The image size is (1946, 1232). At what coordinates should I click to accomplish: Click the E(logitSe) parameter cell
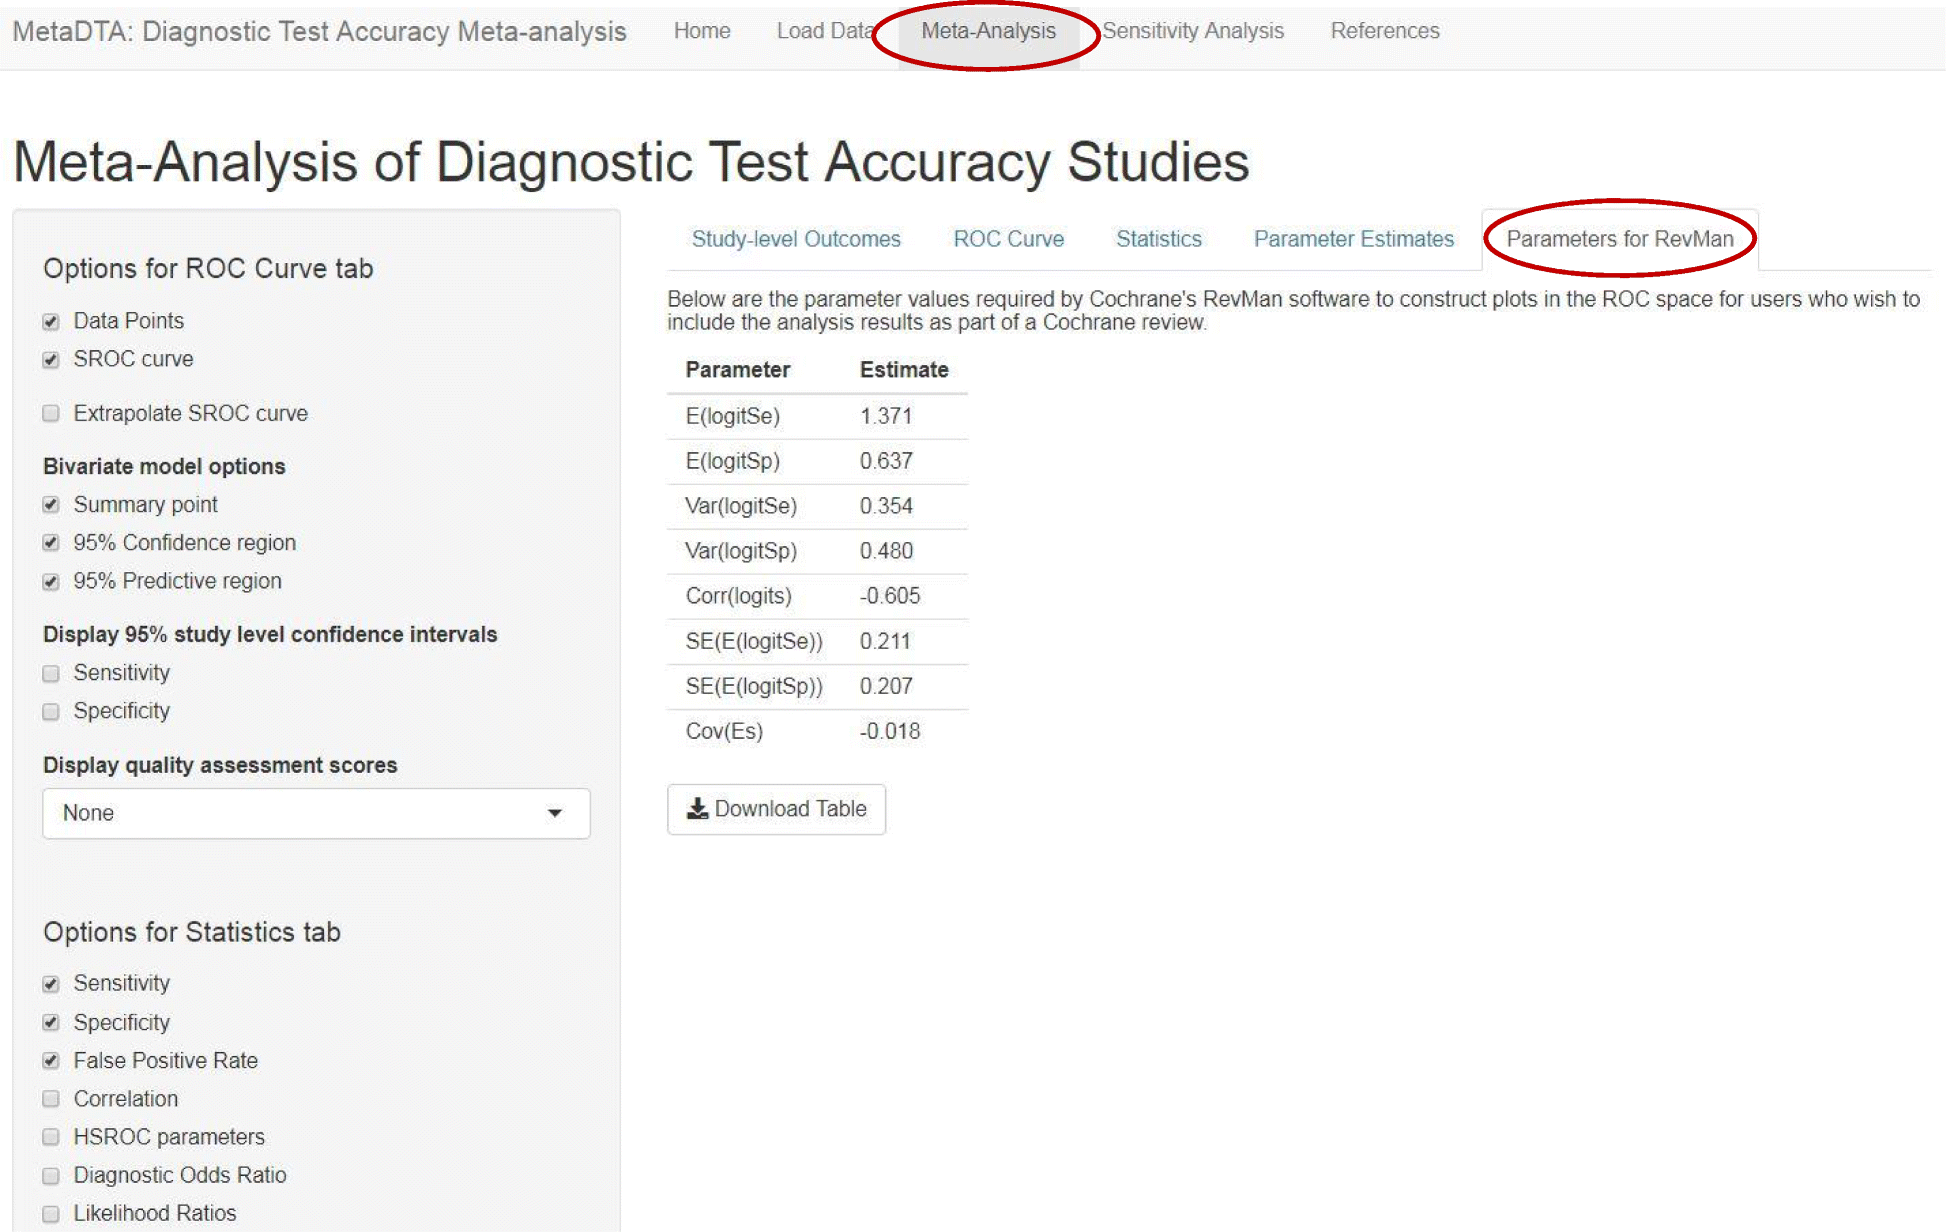[x=732, y=416]
